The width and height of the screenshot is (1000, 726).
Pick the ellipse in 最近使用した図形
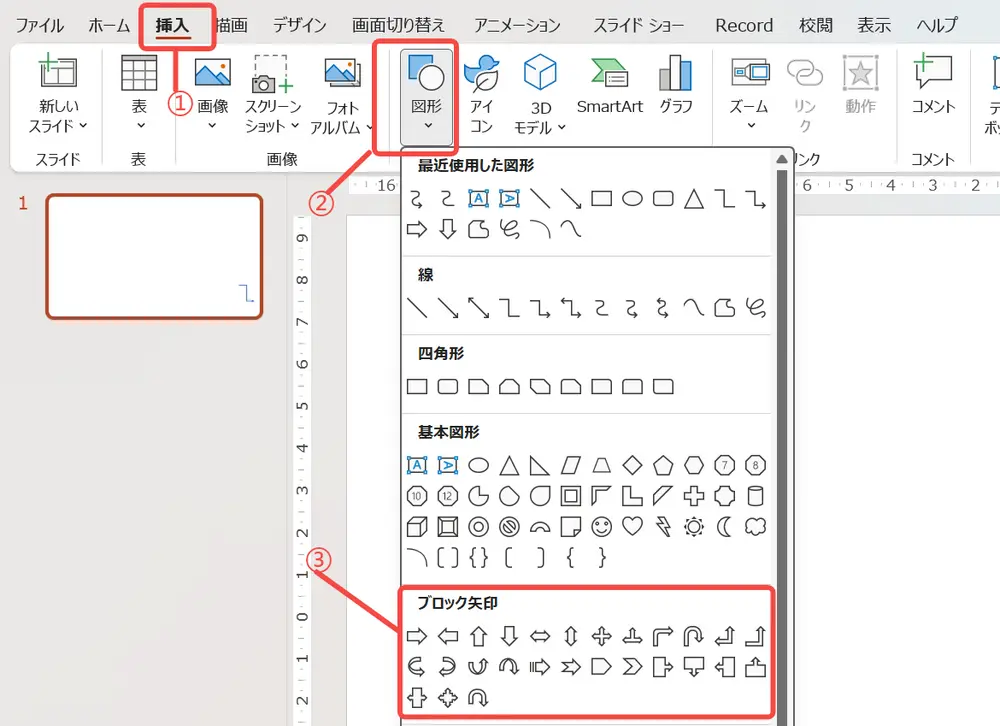(x=632, y=198)
